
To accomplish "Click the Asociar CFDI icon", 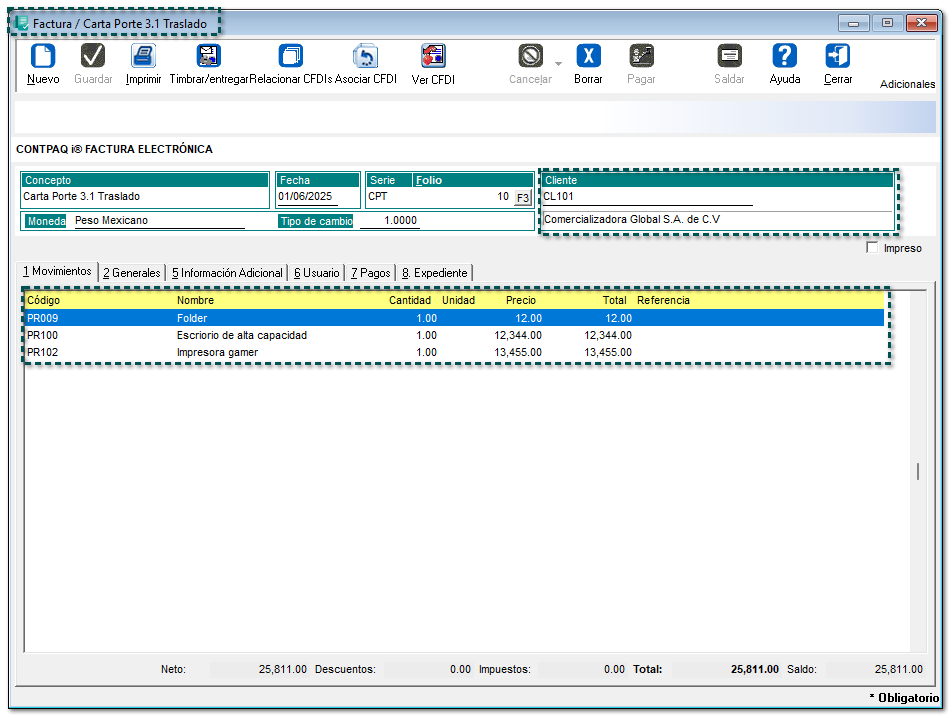I will pyautogui.click(x=365, y=57).
